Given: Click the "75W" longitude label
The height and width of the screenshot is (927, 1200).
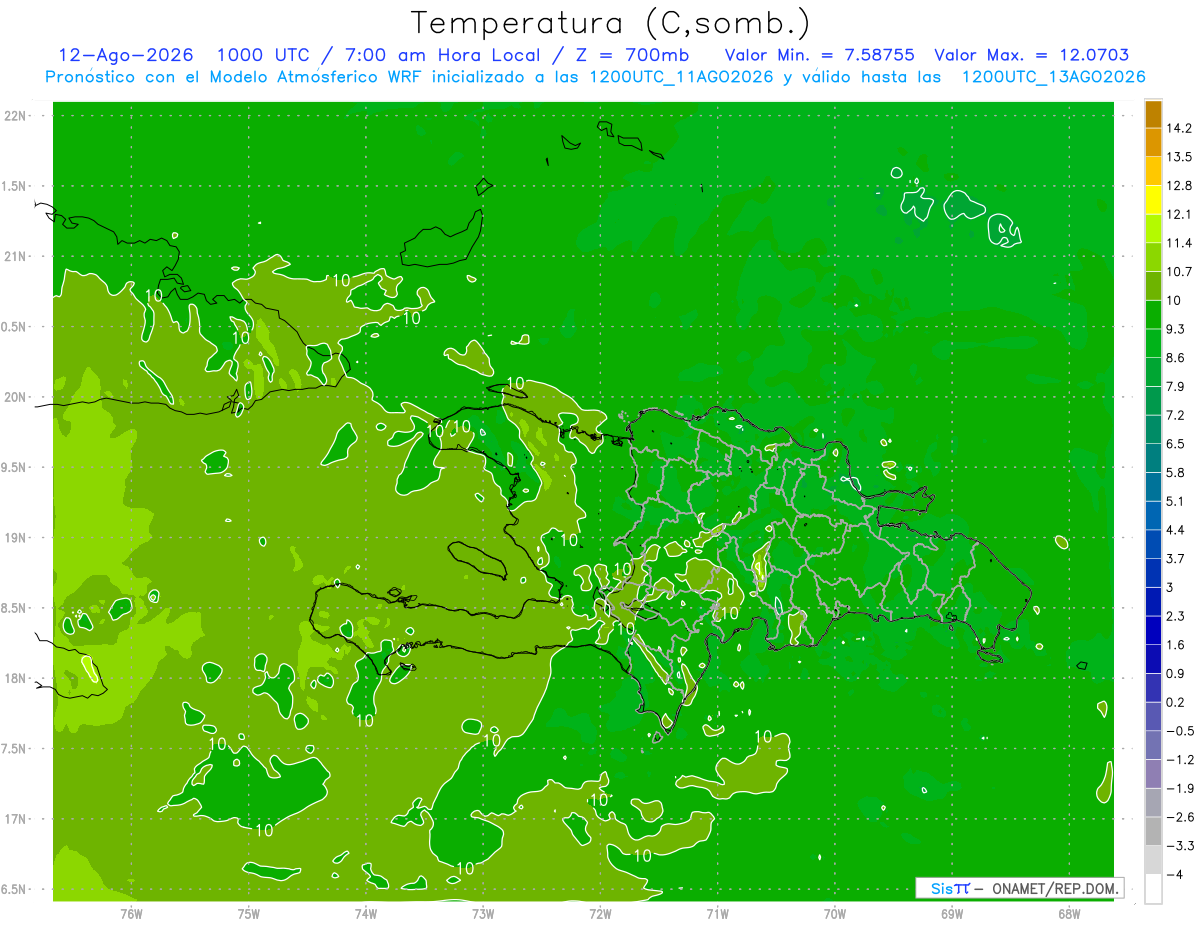Looking at the screenshot, I should tap(249, 913).
